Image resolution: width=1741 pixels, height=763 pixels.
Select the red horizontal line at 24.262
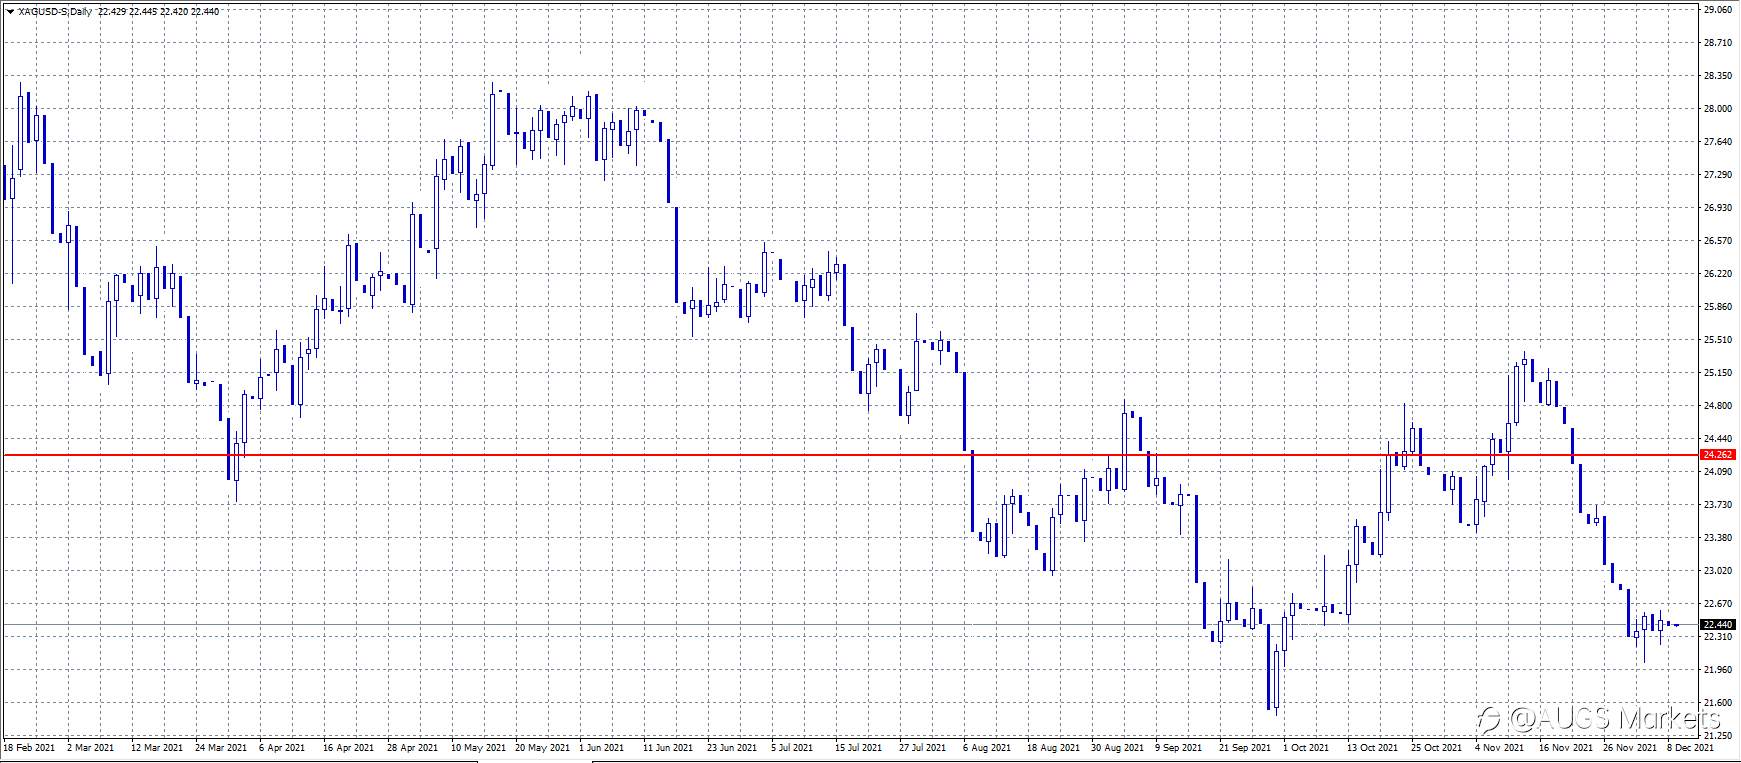[850, 455]
